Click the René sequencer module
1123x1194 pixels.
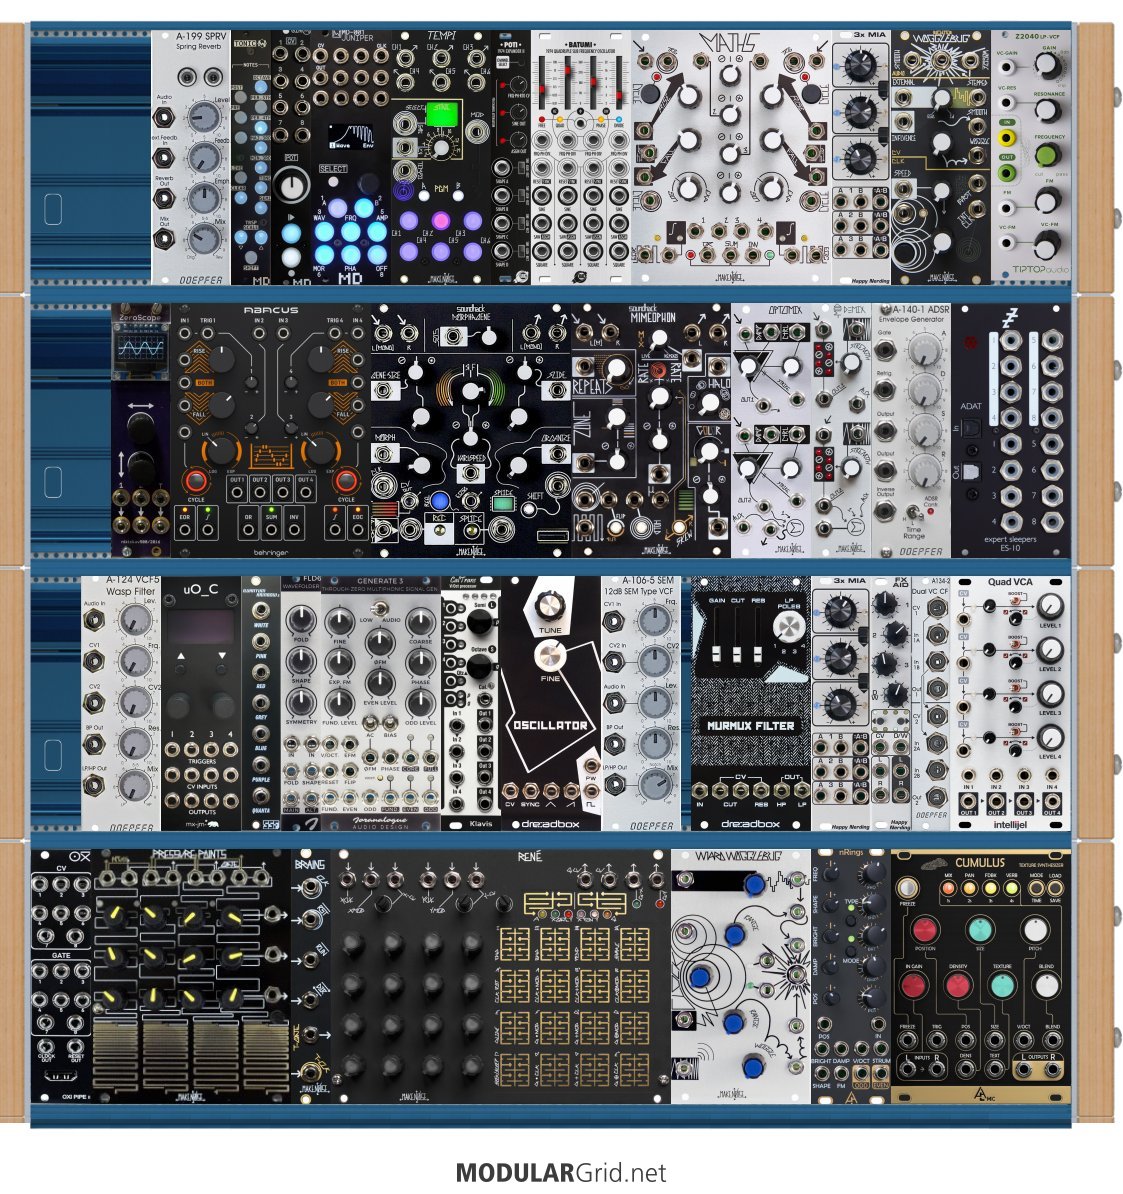tap(501, 977)
